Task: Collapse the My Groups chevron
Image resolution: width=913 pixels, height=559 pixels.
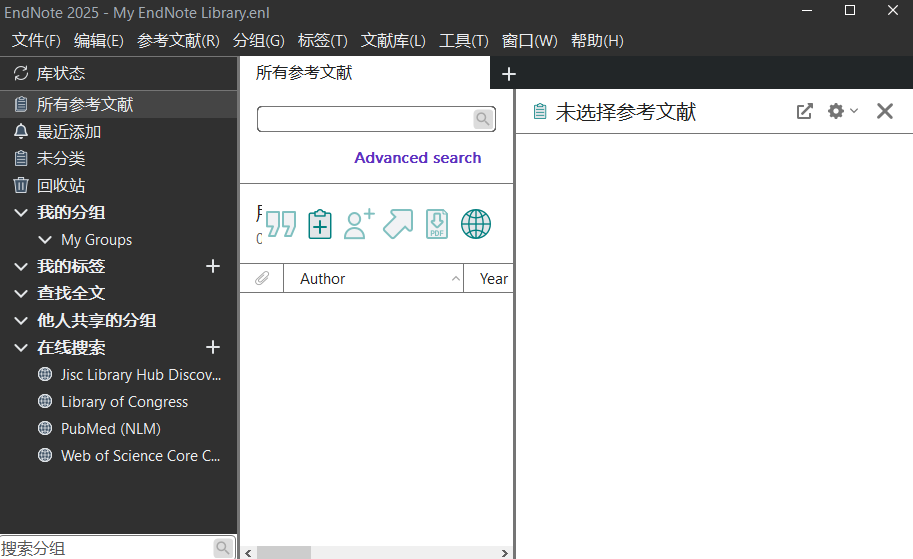Action: (x=45, y=239)
